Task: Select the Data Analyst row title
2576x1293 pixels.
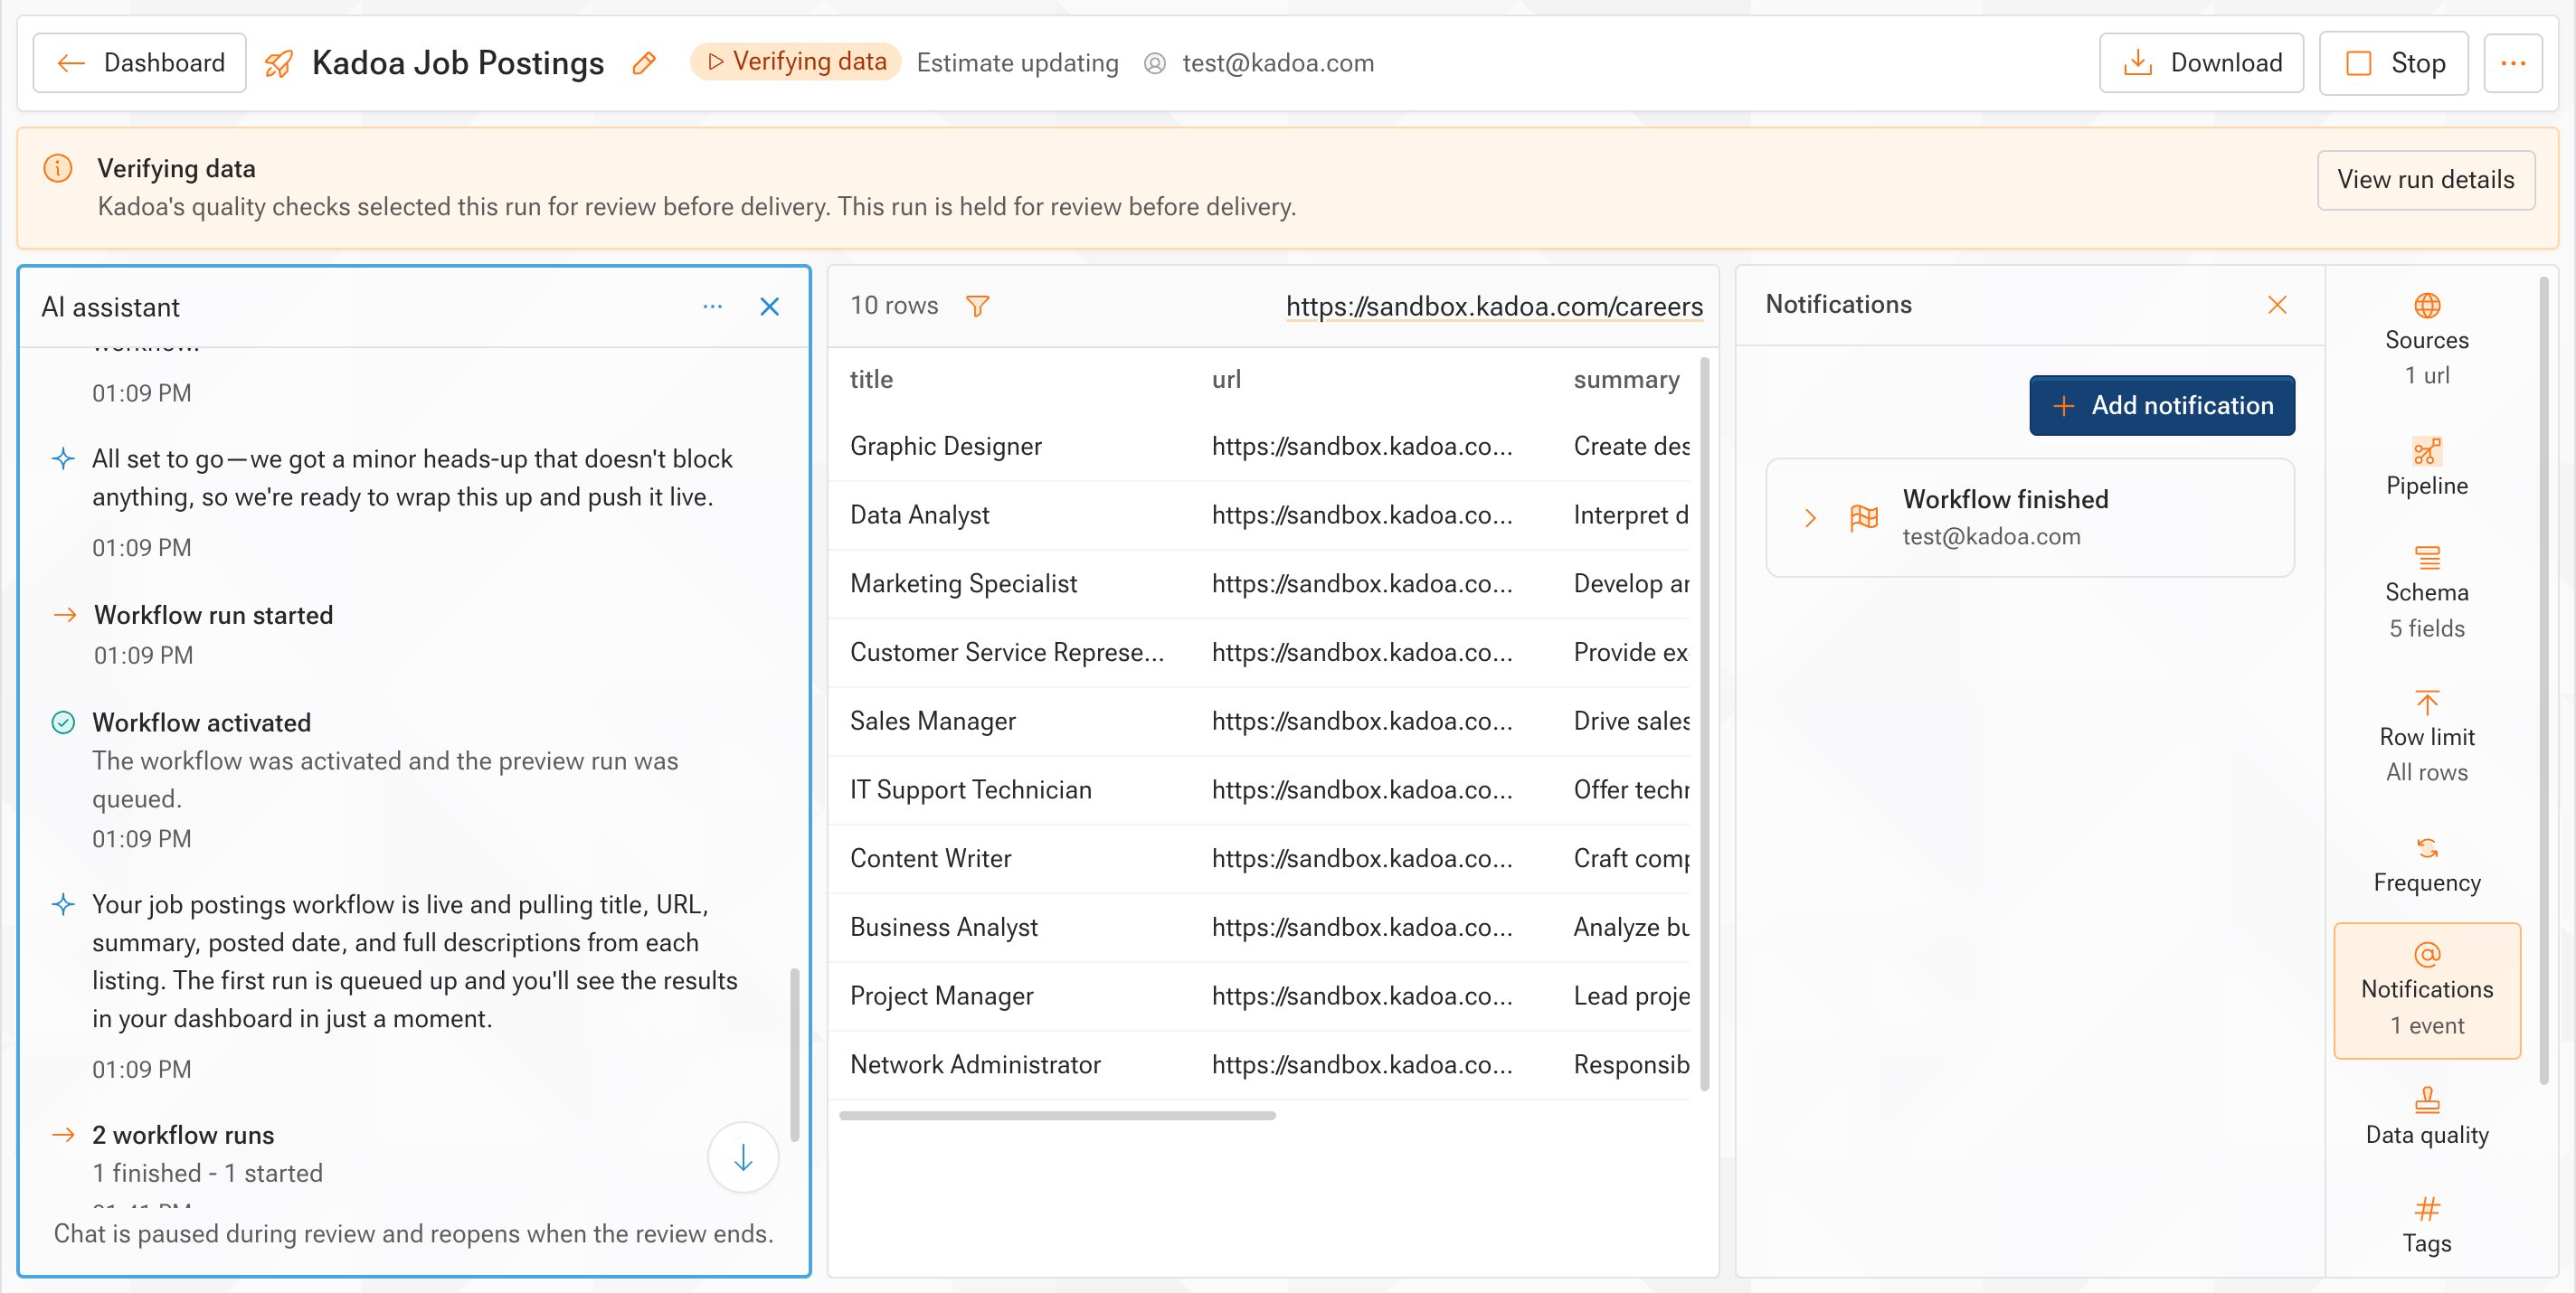Action: click(x=919, y=515)
